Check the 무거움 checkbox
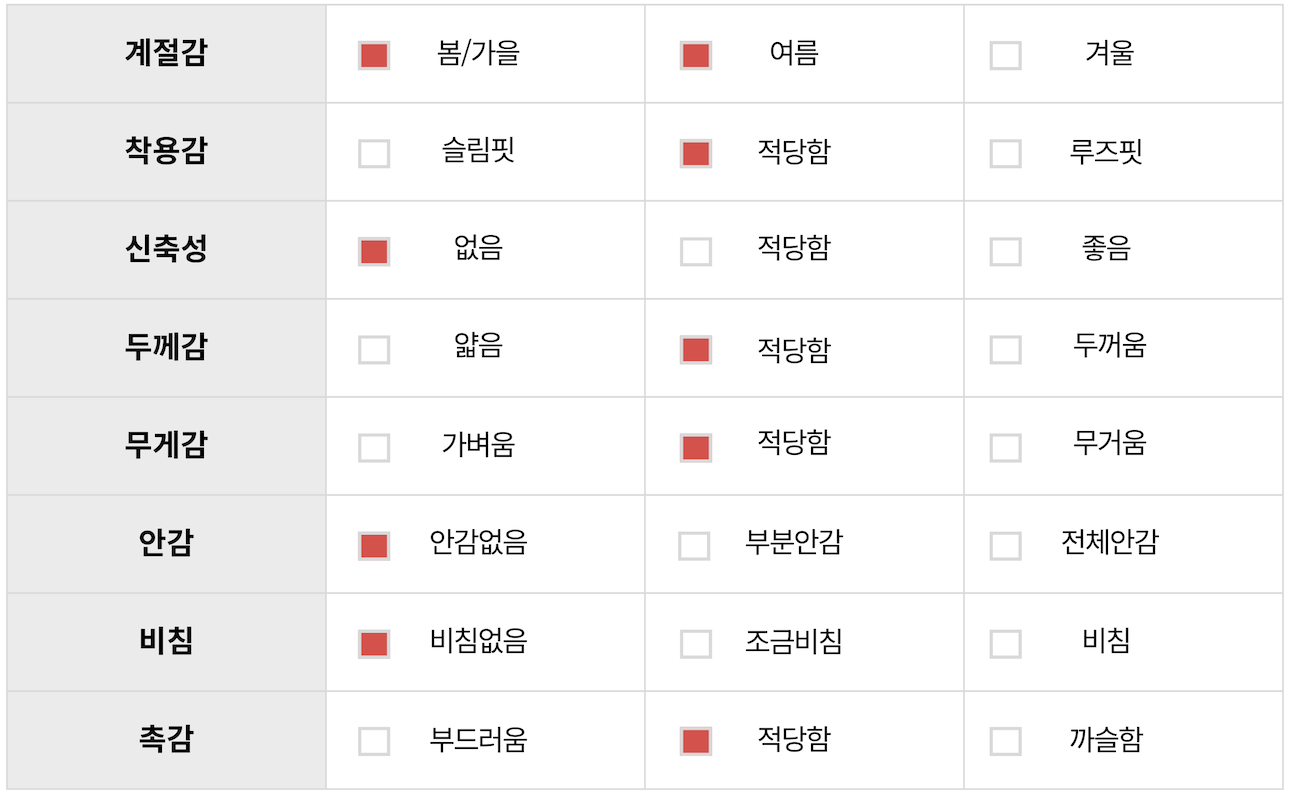Viewport: 1296px width, 798px height. tap(1005, 447)
